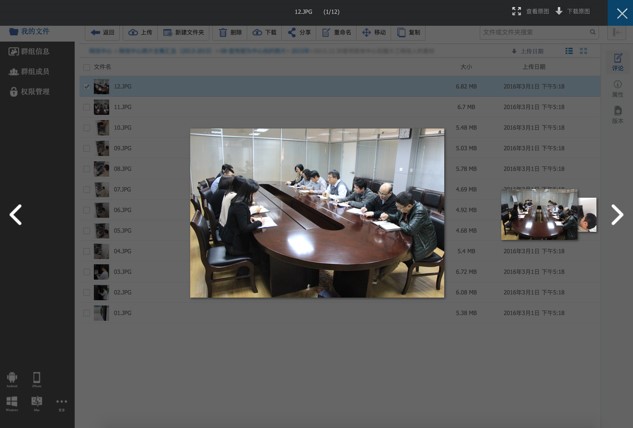
Task: Expand the three-dots more clients menu
Action: pos(61,402)
